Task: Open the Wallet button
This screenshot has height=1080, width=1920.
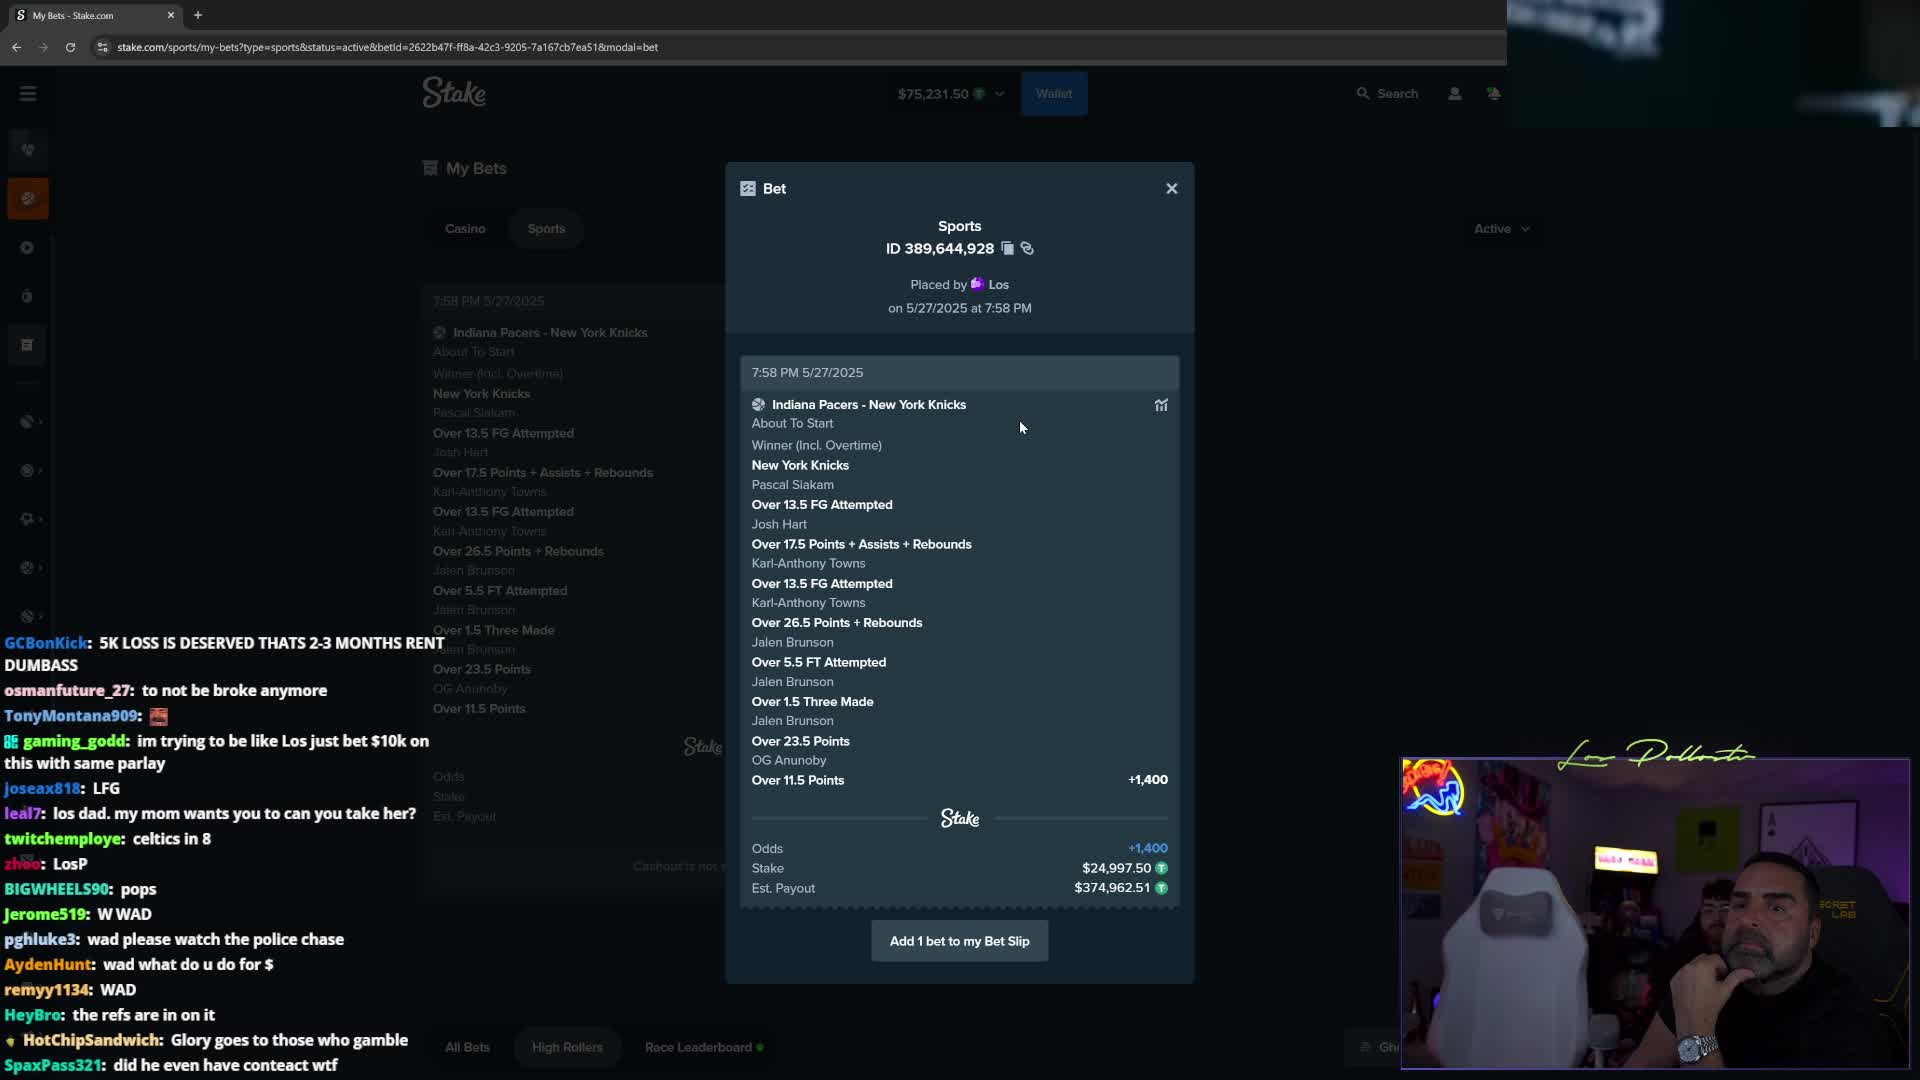Action: pos(1054,94)
